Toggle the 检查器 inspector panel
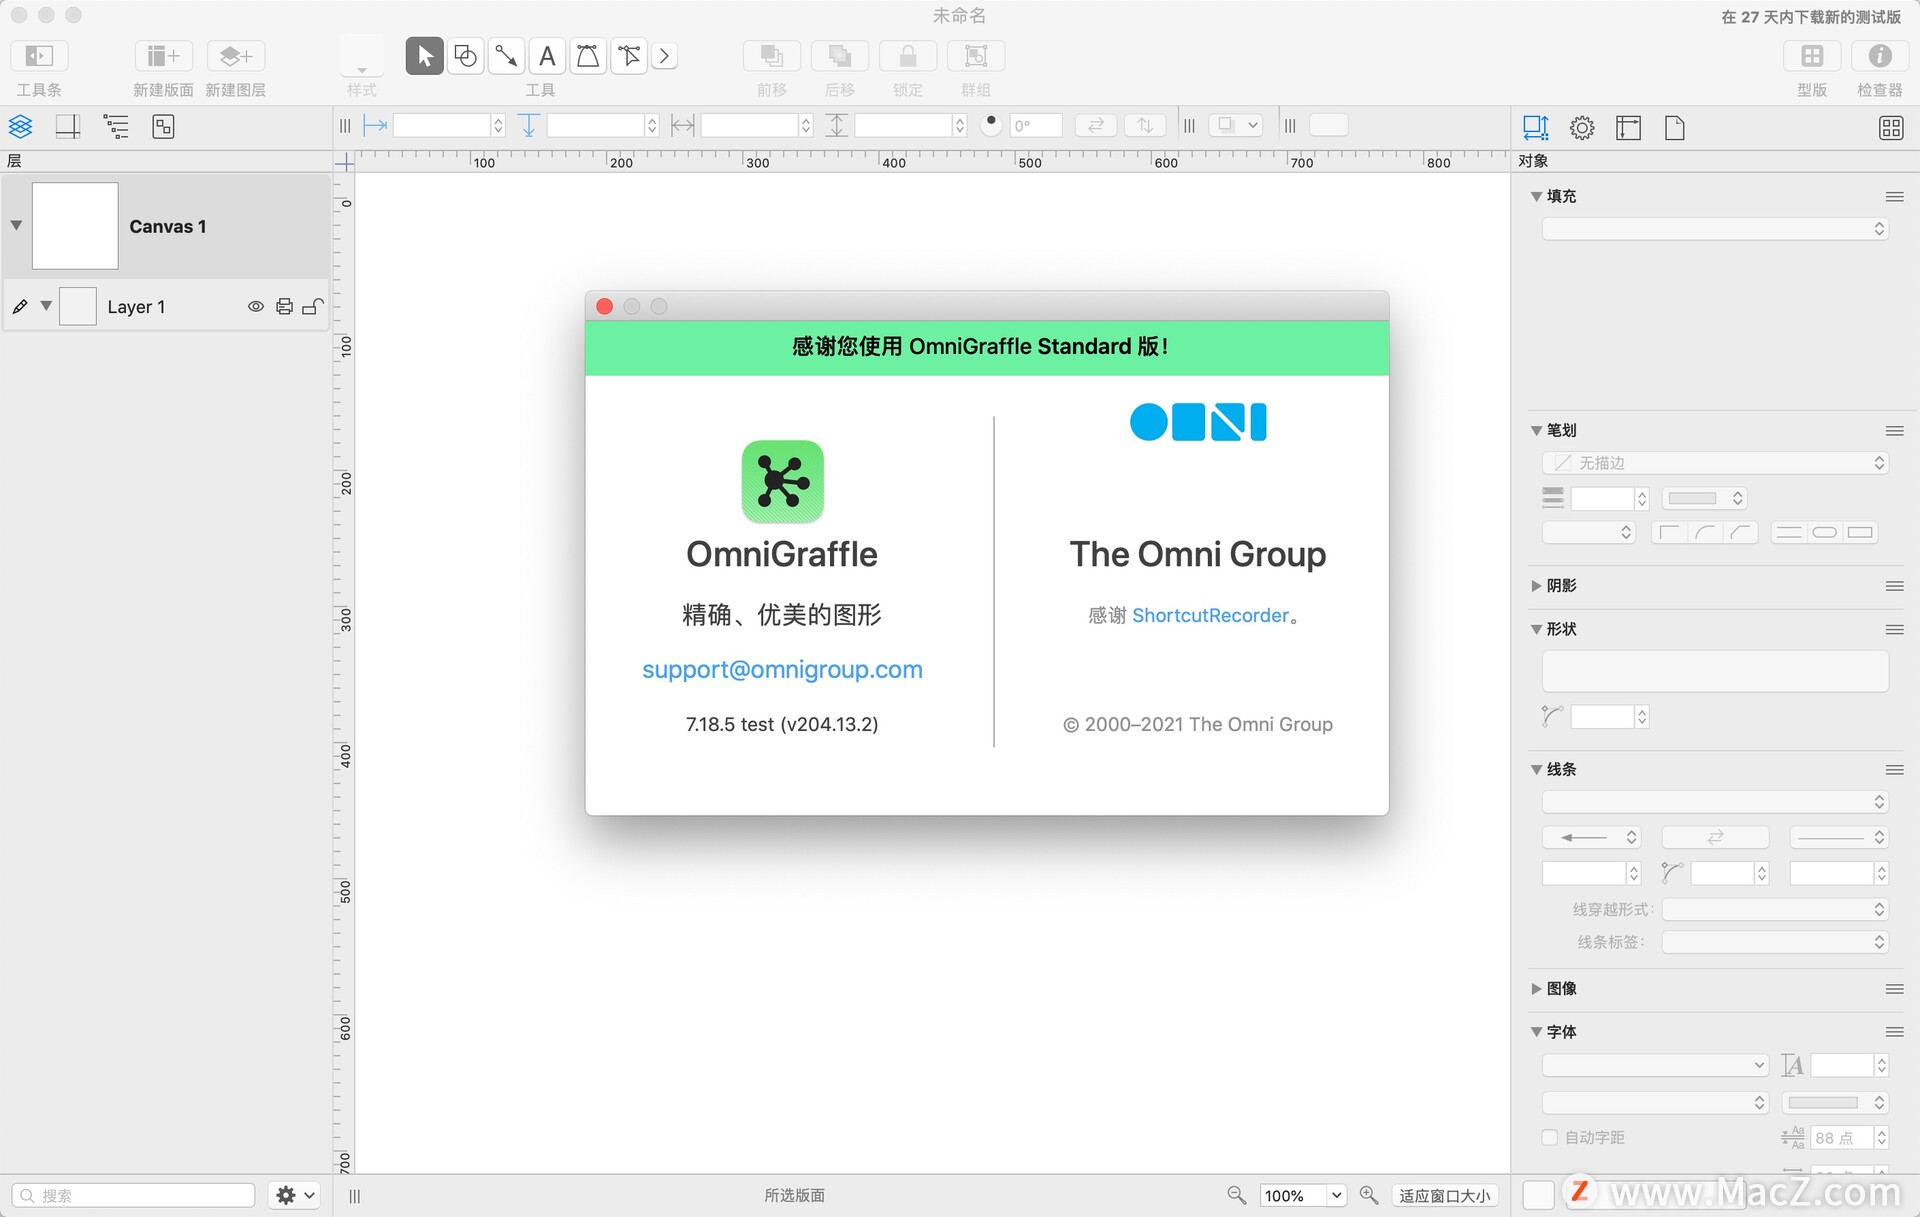This screenshot has width=1920, height=1217. [x=1880, y=56]
